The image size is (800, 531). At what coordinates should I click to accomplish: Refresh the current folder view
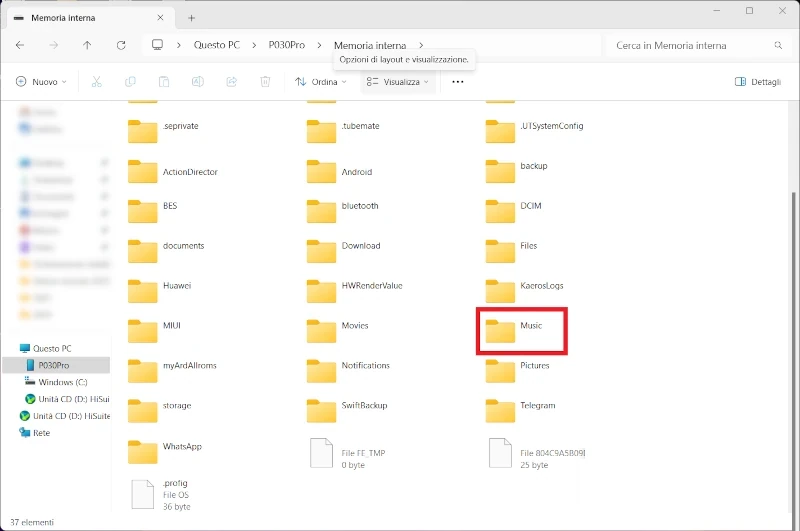(x=121, y=45)
